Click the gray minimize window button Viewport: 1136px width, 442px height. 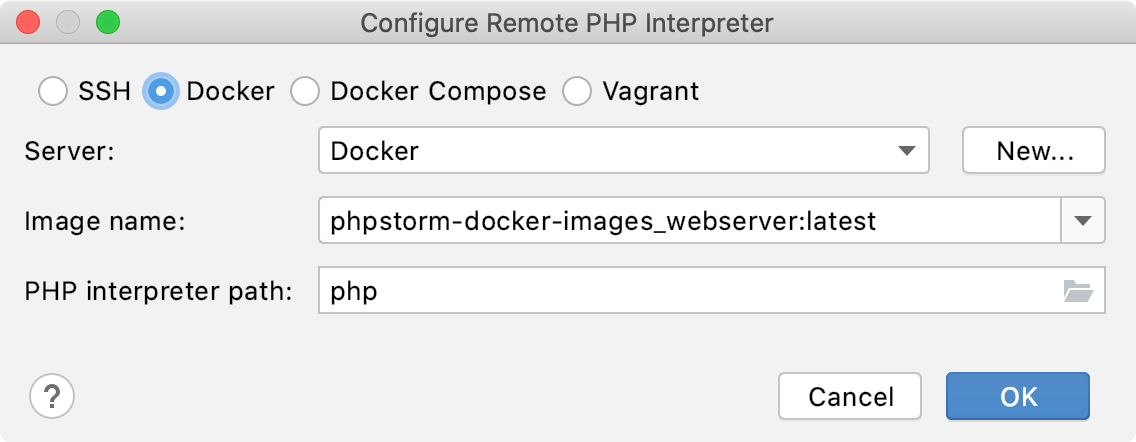68,22
